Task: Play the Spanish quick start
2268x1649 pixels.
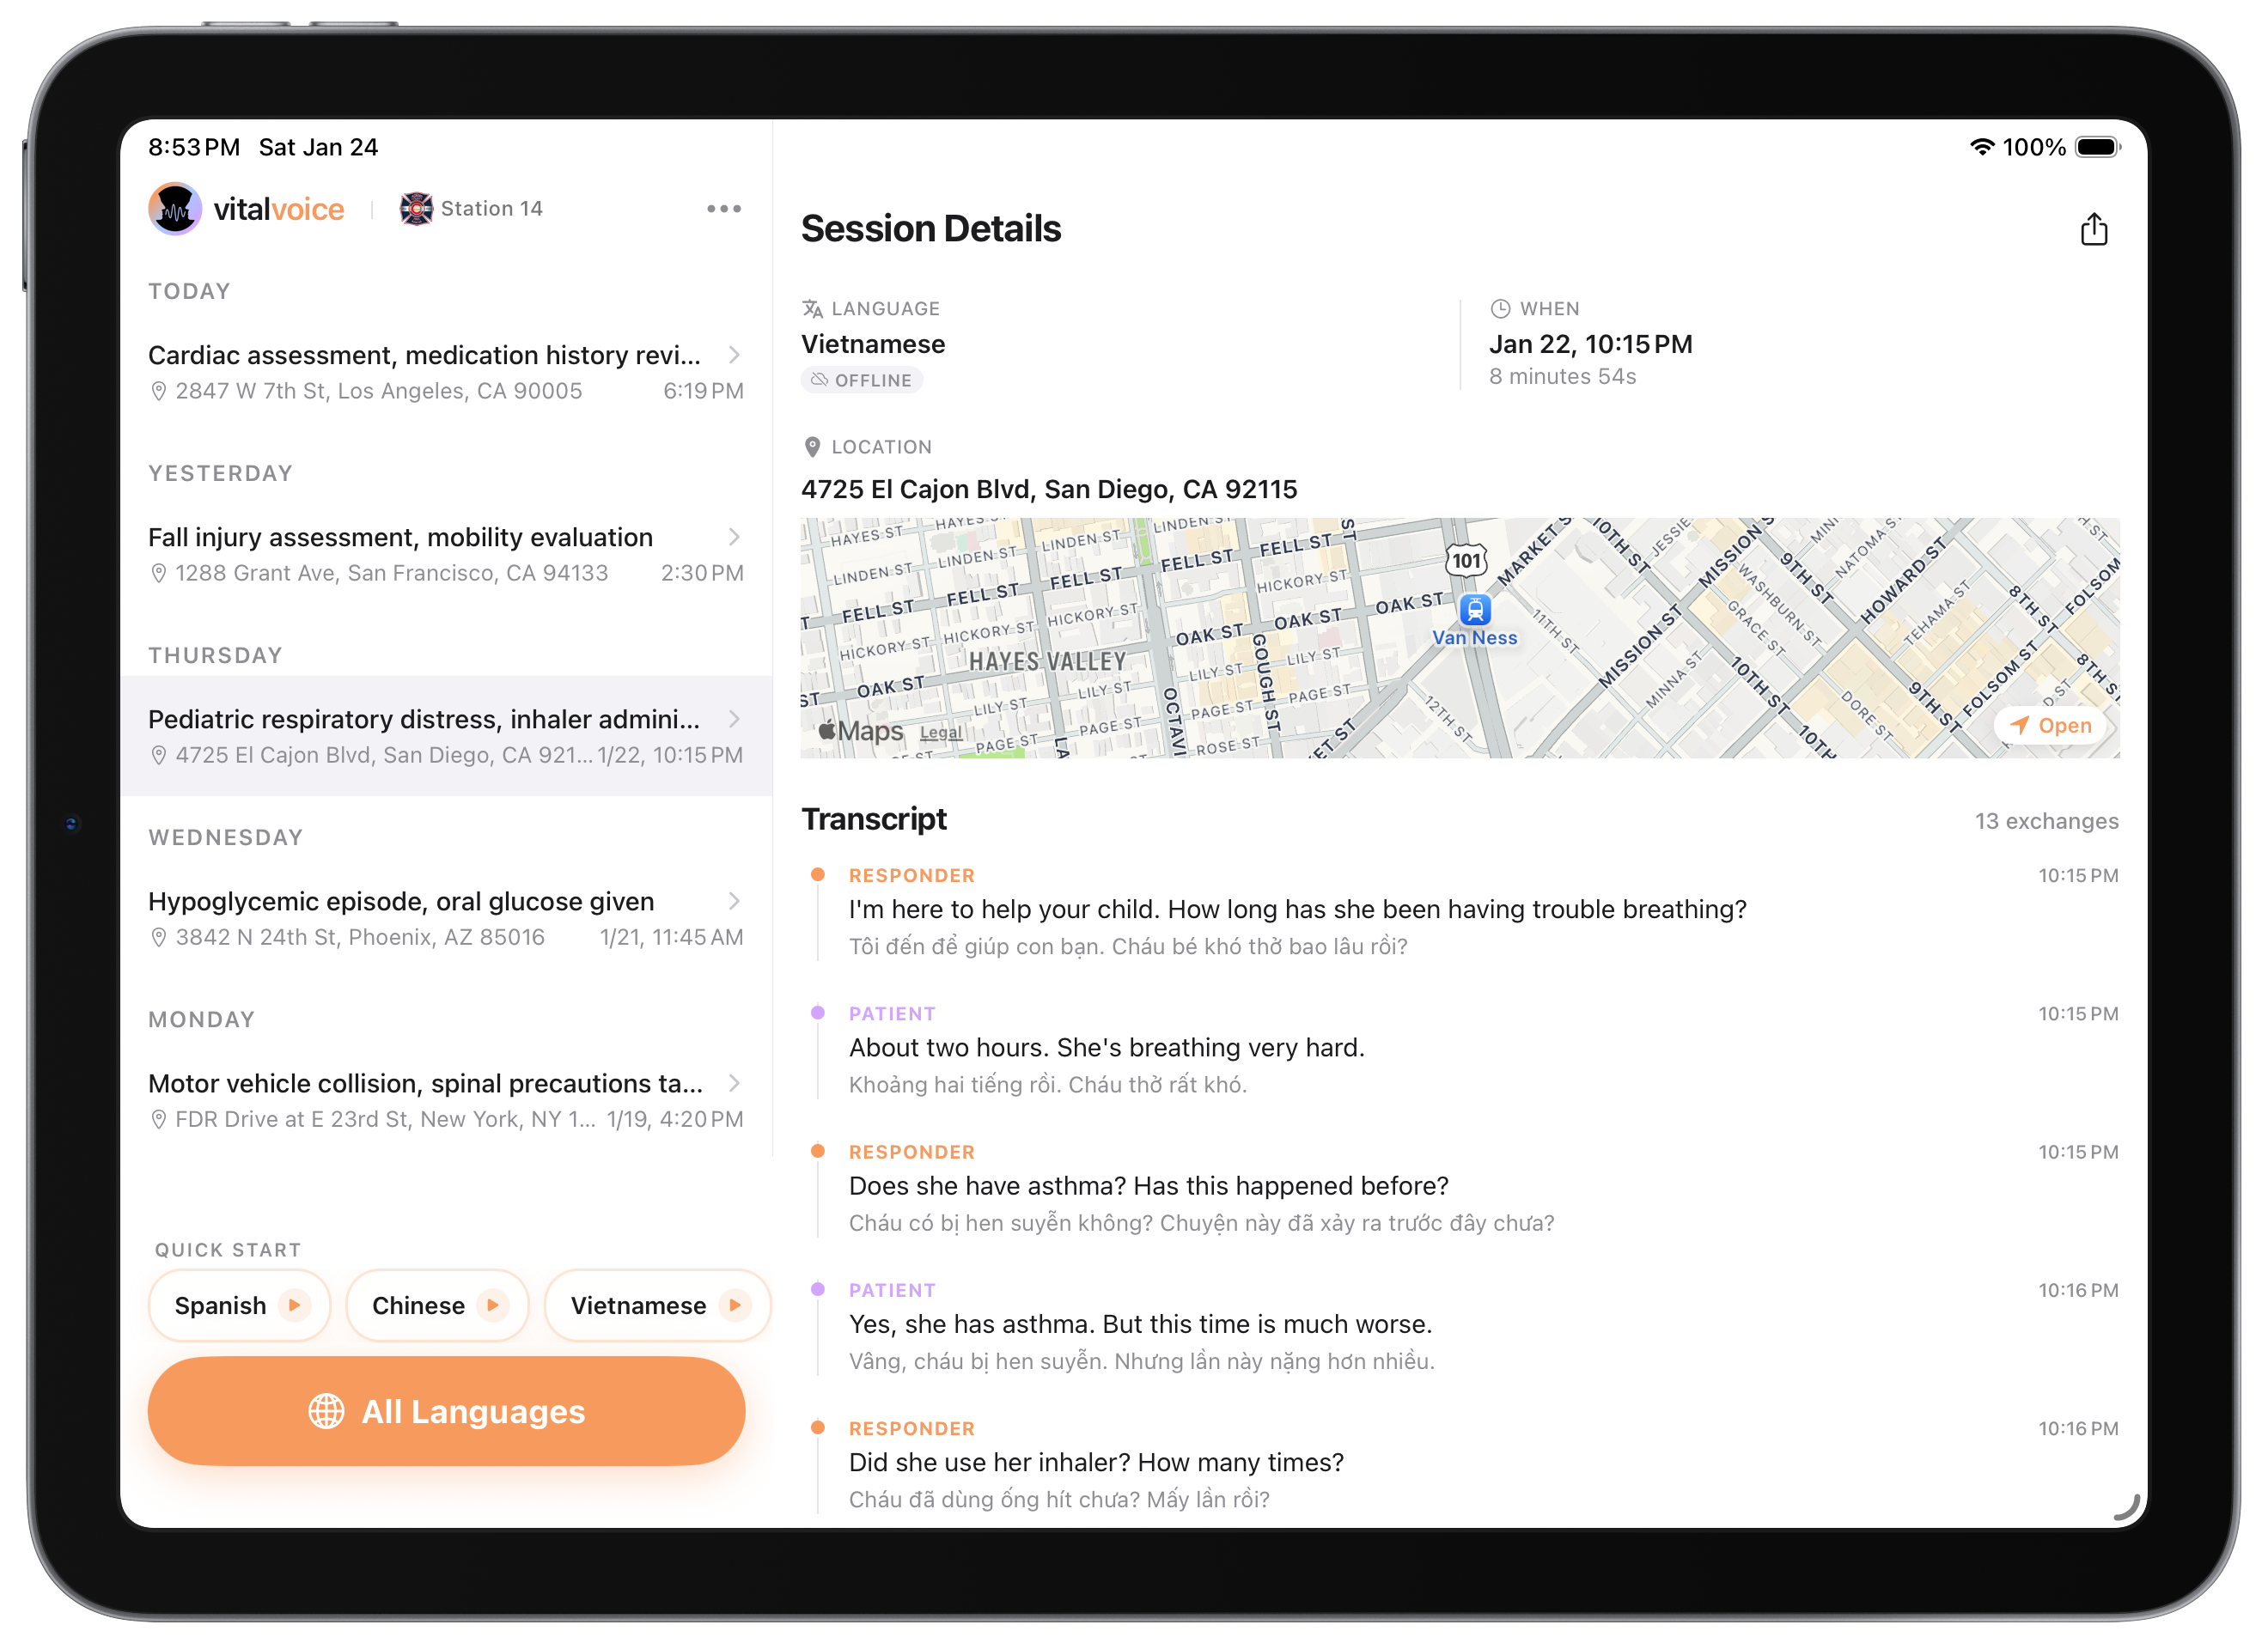Action: tap(295, 1305)
